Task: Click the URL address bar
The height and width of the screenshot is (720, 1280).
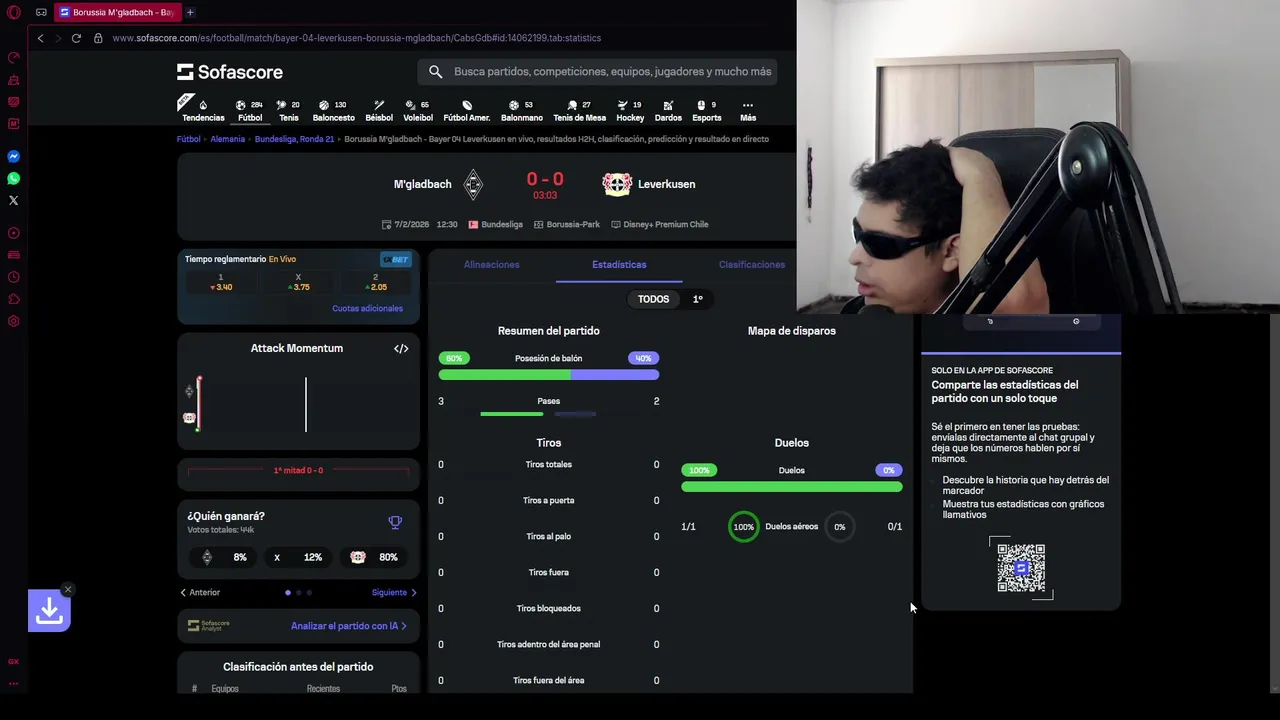Action: click(356, 38)
